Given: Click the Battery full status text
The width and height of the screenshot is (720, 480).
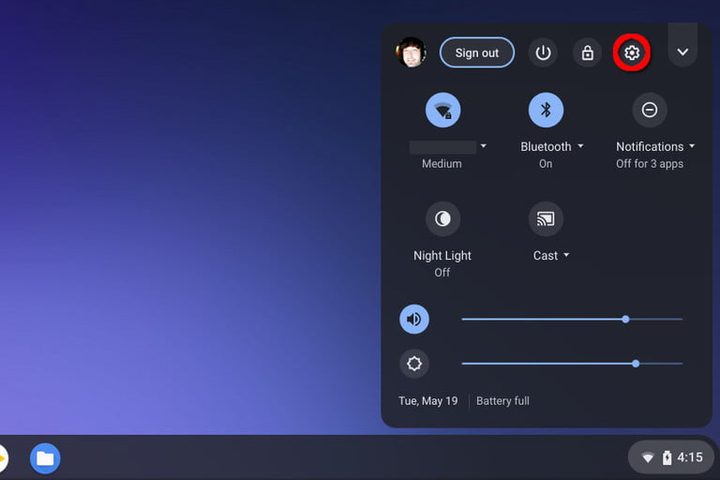Looking at the screenshot, I should coord(503,401).
